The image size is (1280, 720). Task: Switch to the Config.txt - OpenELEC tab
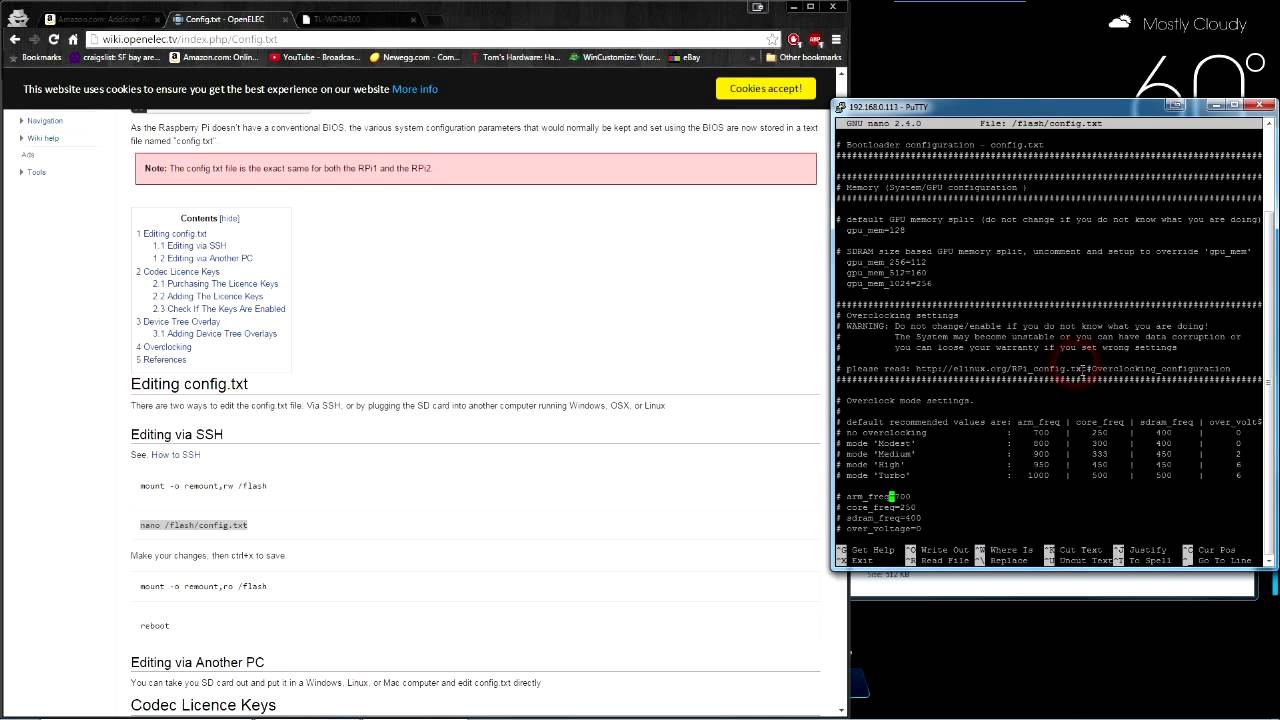(232, 19)
